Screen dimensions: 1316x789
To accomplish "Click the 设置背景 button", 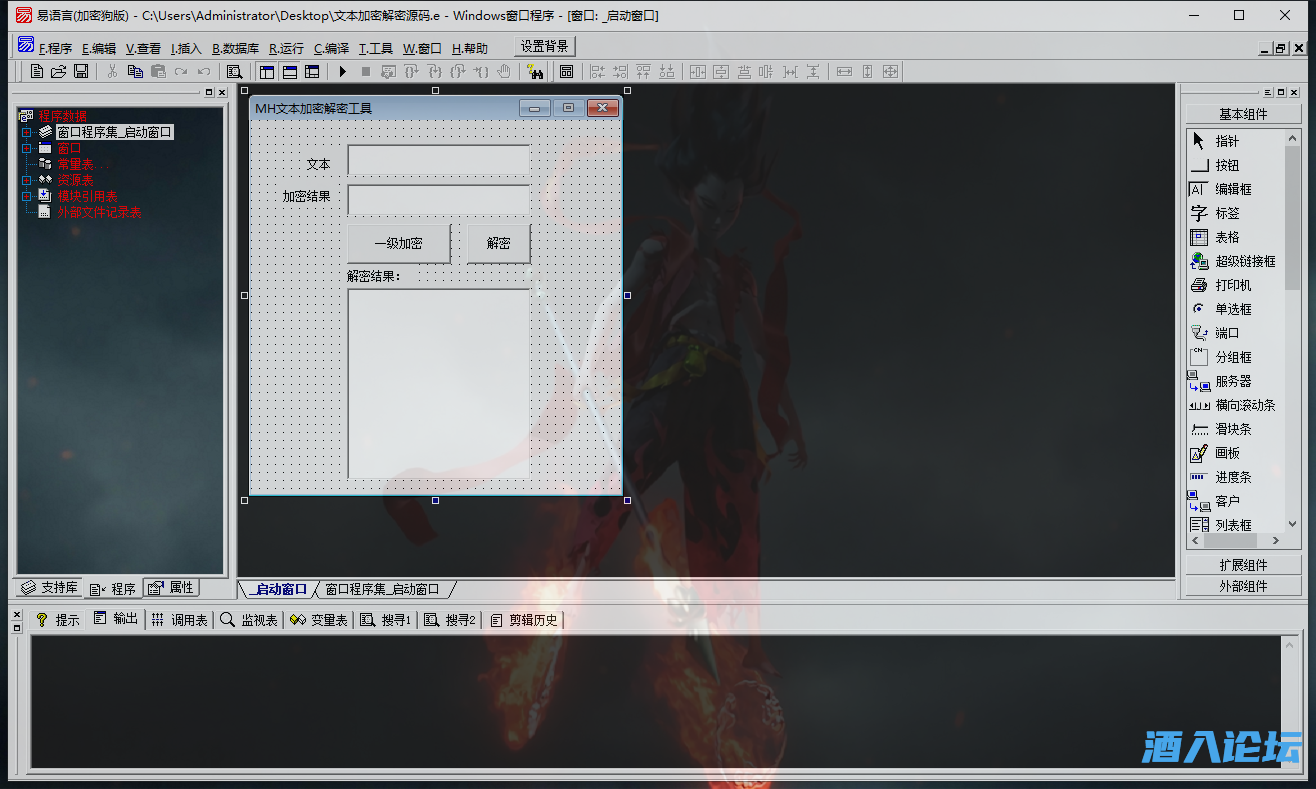I will click(x=545, y=46).
